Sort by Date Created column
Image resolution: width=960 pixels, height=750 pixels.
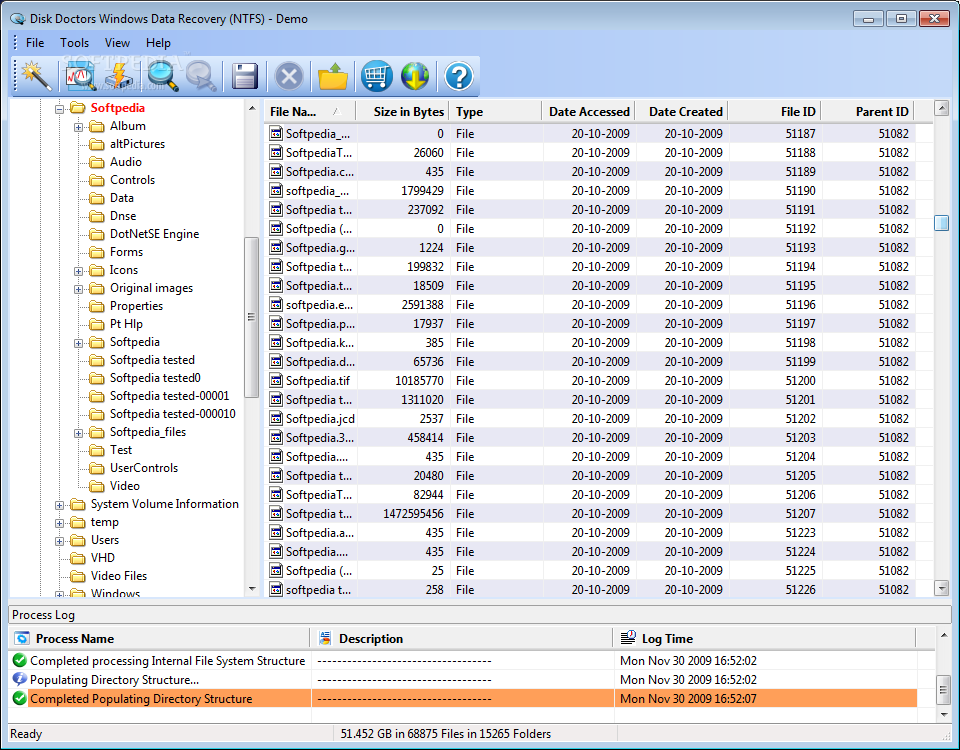(x=681, y=111)
